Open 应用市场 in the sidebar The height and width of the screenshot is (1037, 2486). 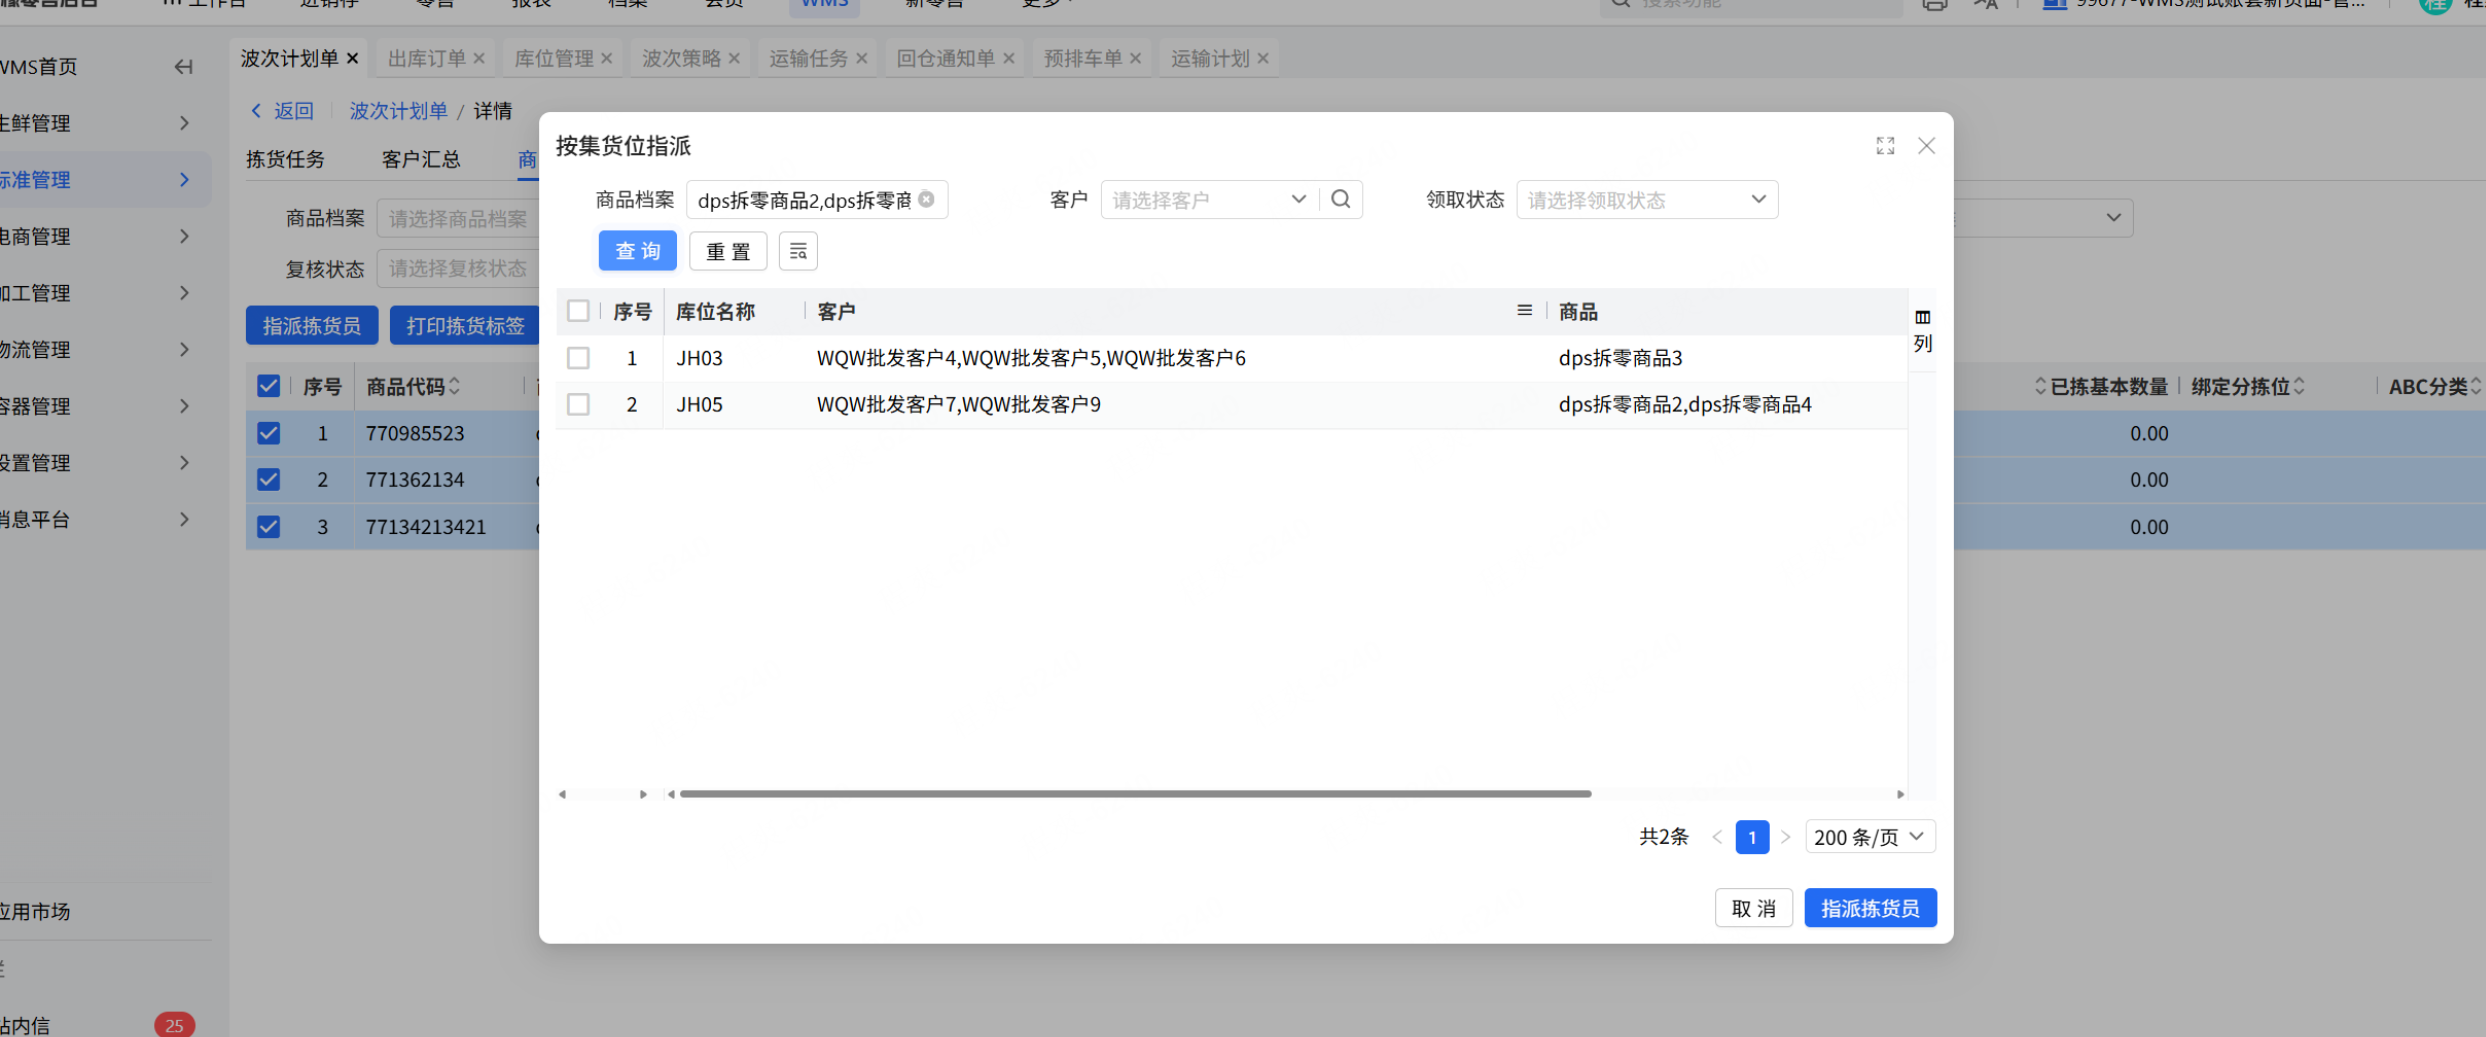point(36,911)
